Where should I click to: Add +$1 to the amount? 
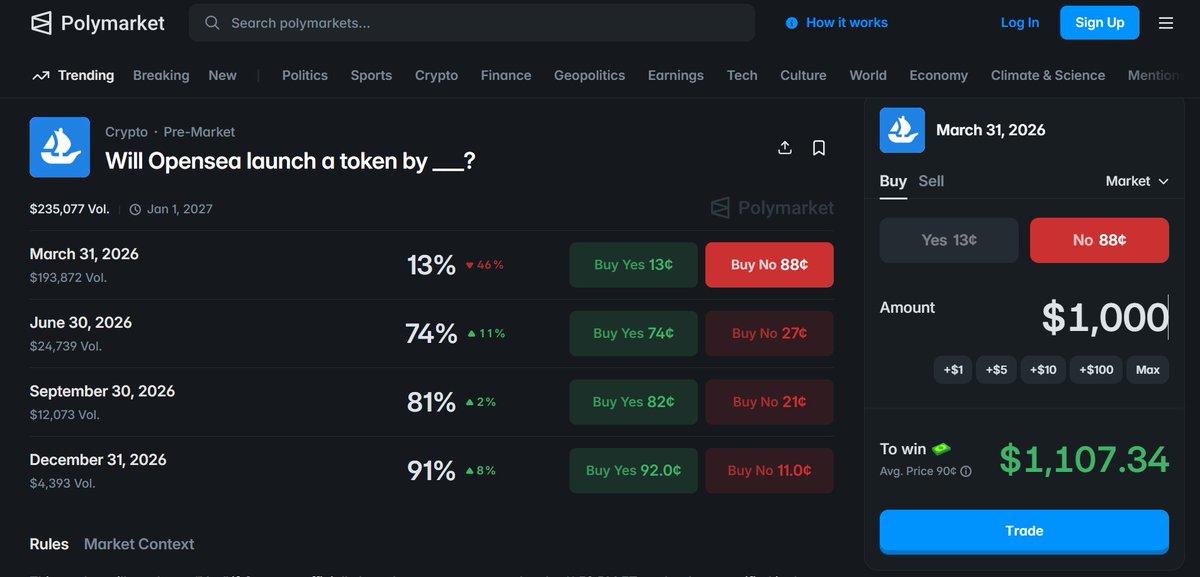(953, 370)
